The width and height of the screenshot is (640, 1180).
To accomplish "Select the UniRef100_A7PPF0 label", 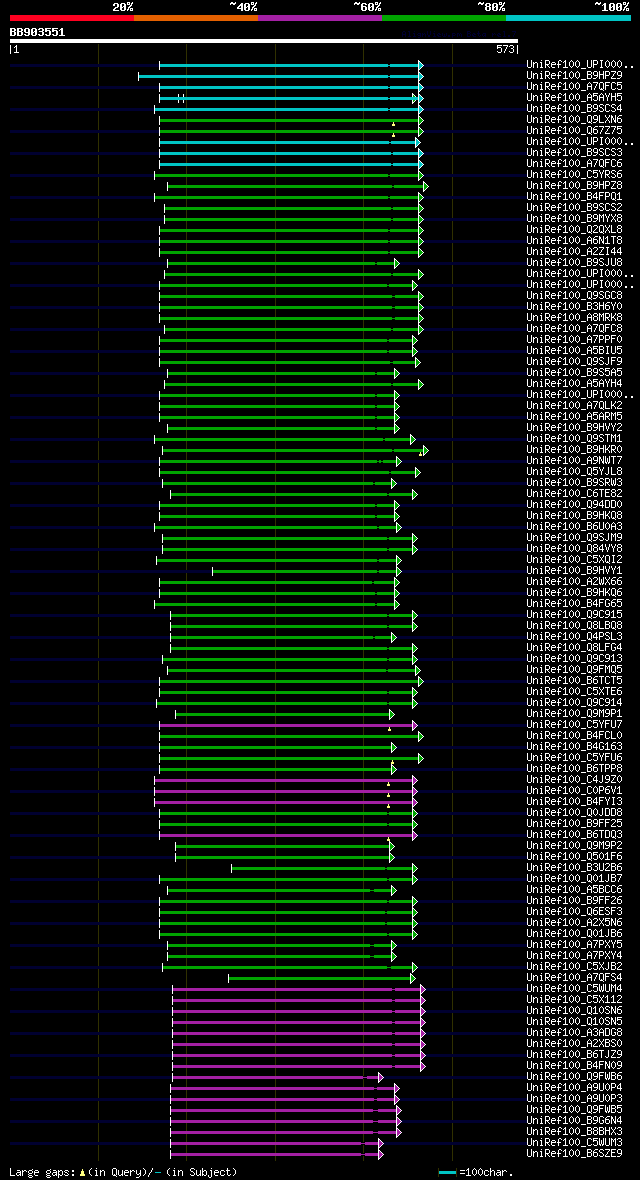I will tap(574, 339).
